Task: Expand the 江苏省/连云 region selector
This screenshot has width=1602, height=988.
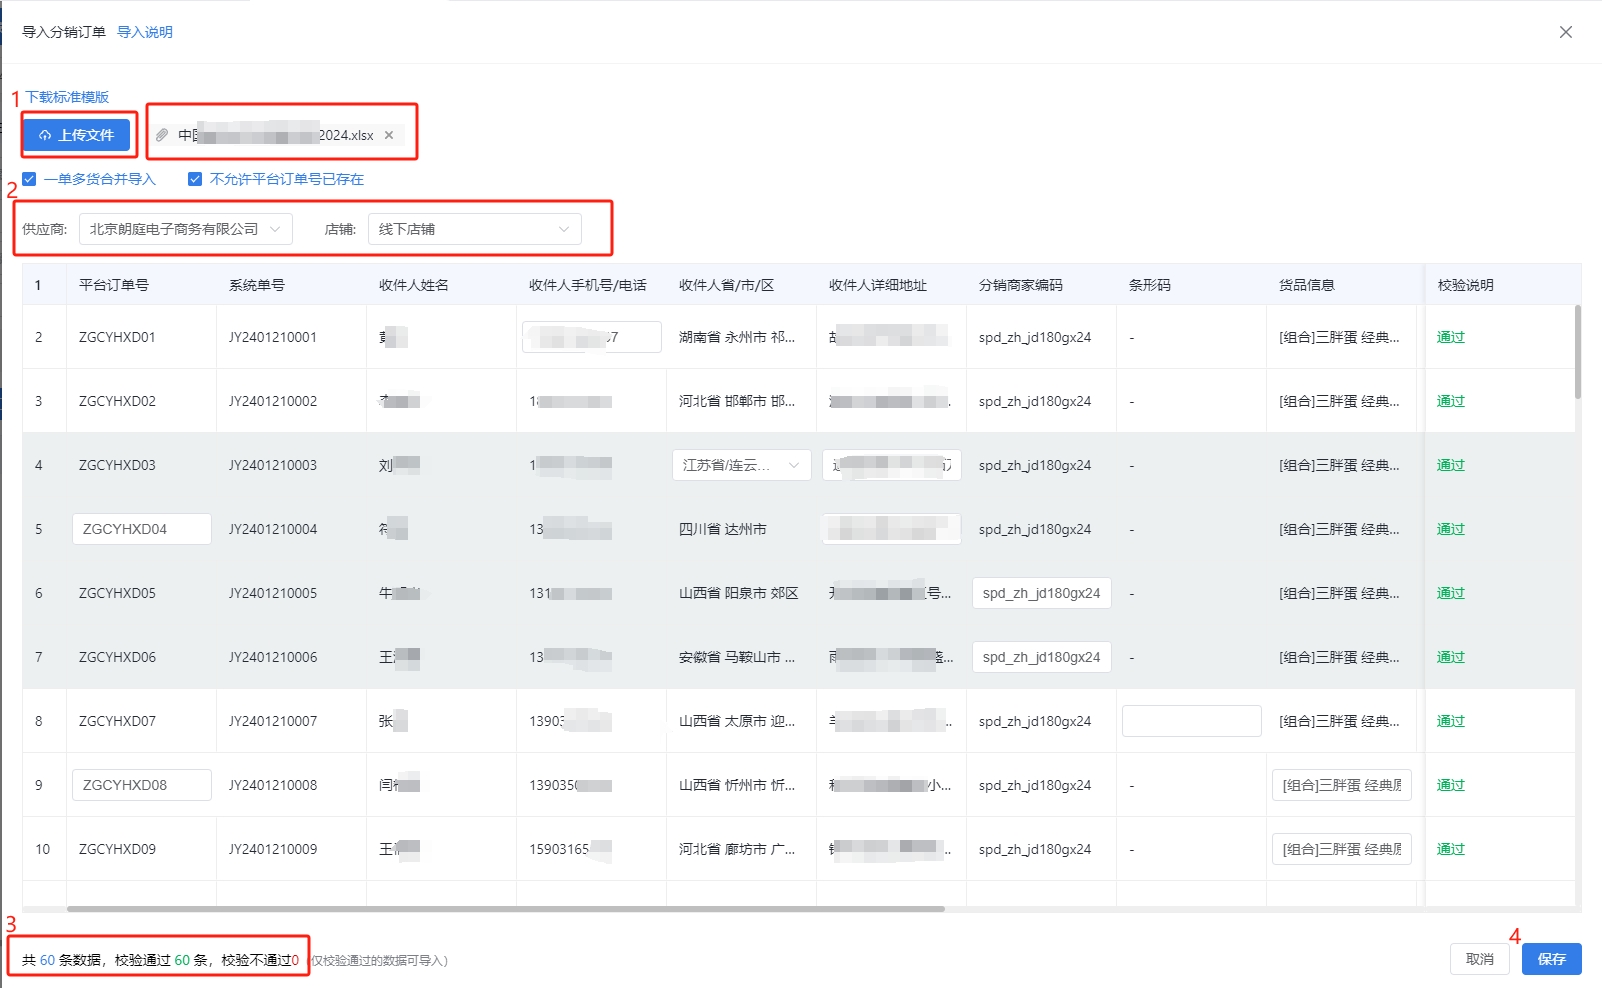Action: click(740, 465)
